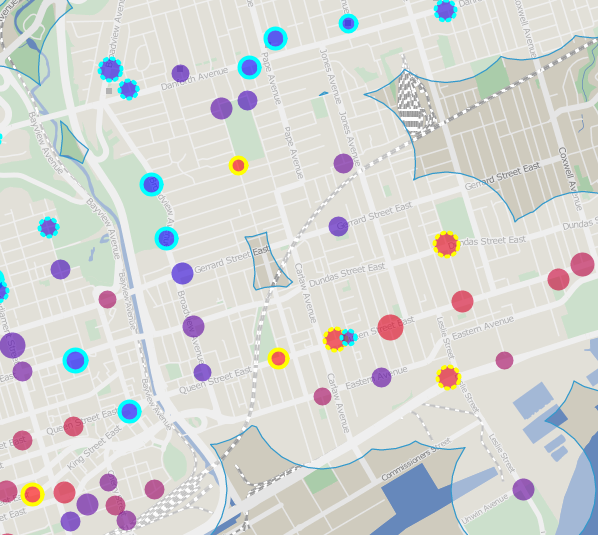598x535 pixels.
Task: Select the cyan-dotted purple marker in park west of Bayview Avenue
Action: pyautogui.click(x=48, y=228)
